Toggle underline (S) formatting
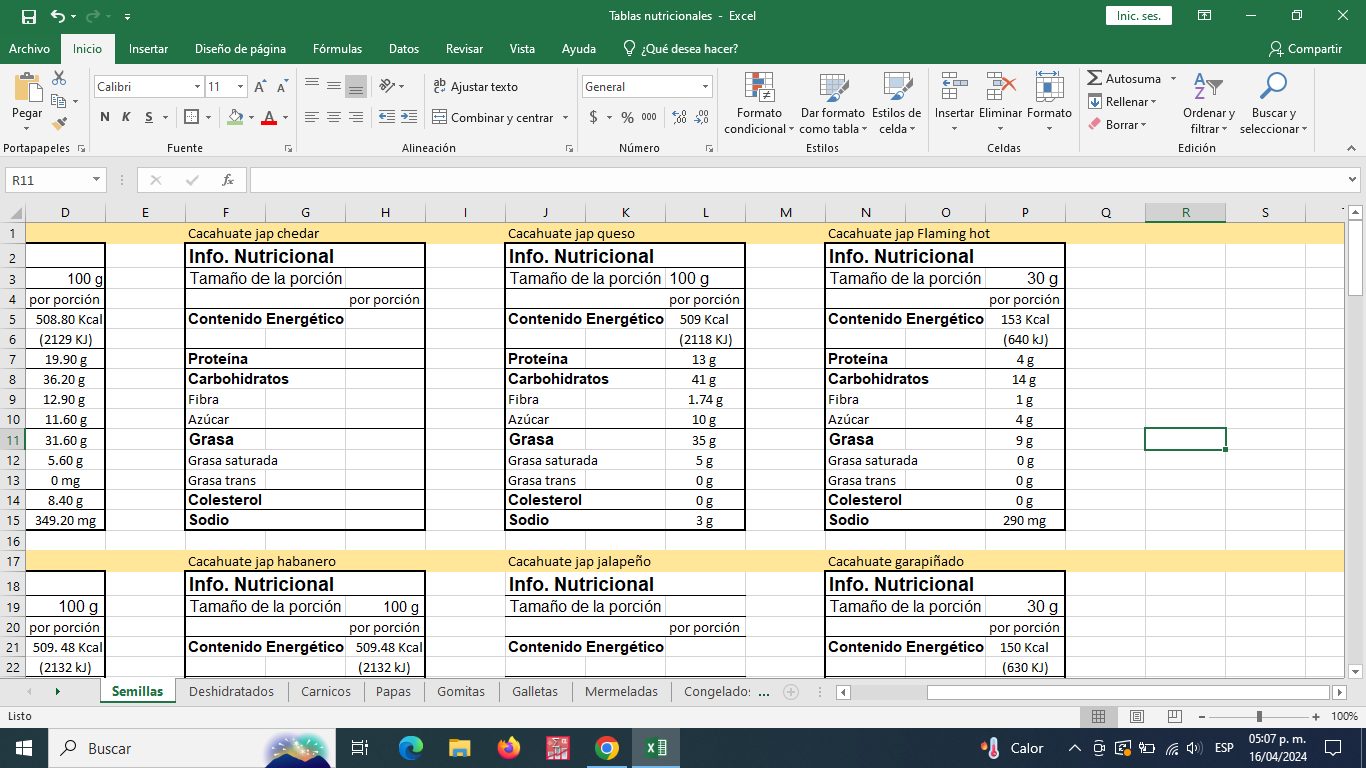1366x768 pixels. pyautogui.click(x=149, y=117)
